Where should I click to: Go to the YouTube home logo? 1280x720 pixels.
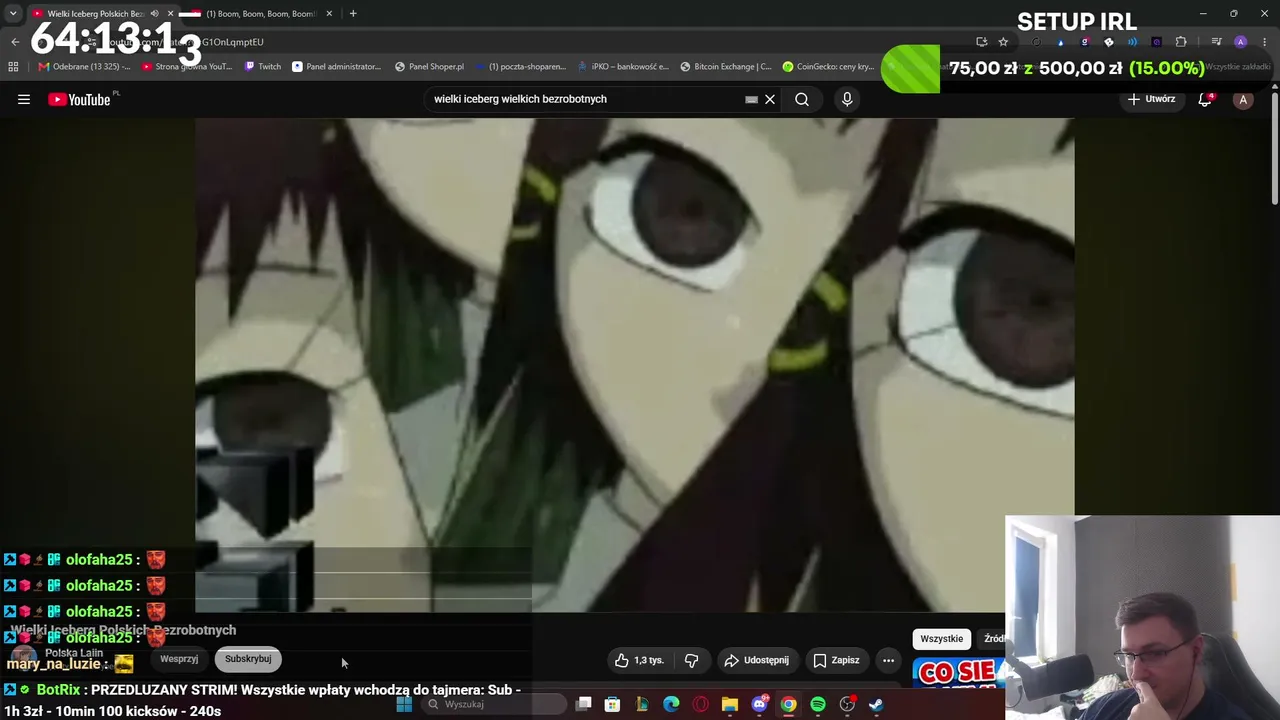[x=79, y=99]
